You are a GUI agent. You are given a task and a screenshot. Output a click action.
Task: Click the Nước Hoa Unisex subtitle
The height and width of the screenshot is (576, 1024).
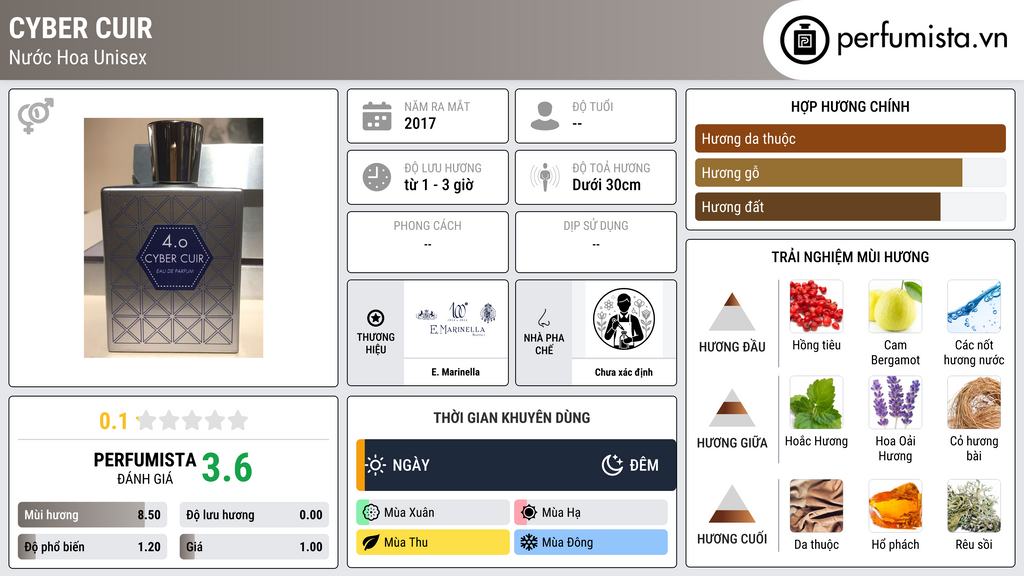tap(78, 57)
